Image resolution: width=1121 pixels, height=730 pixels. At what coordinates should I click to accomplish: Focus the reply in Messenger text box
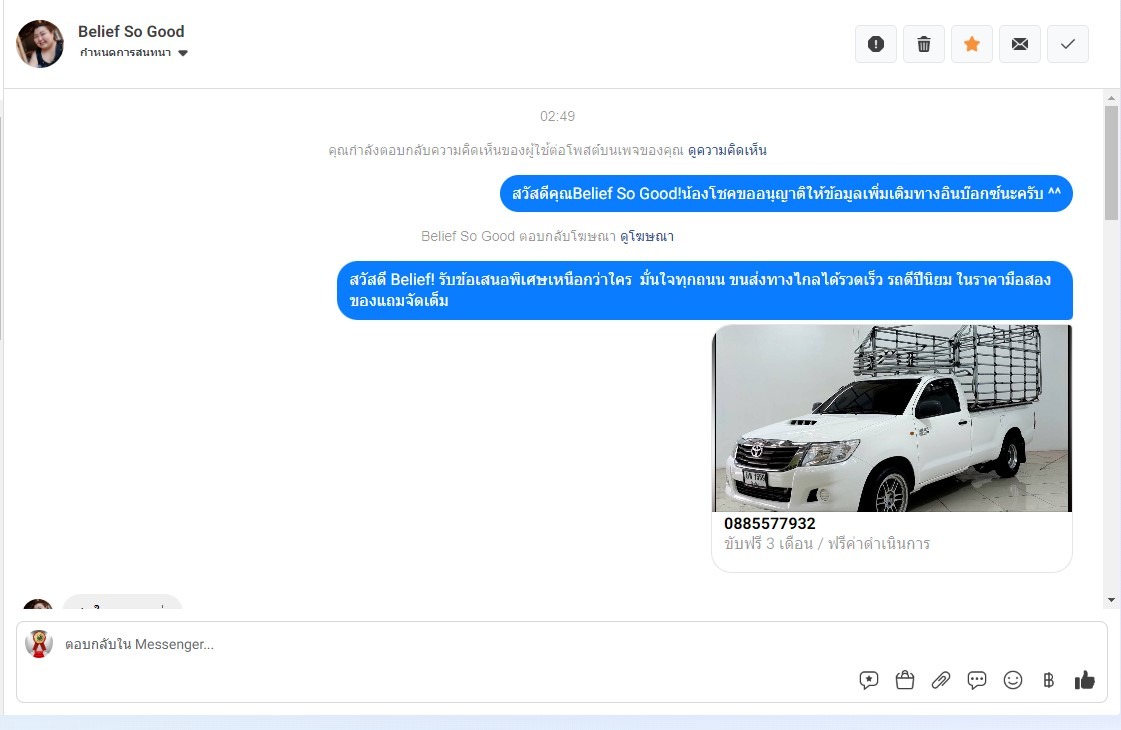click(450, 645)
